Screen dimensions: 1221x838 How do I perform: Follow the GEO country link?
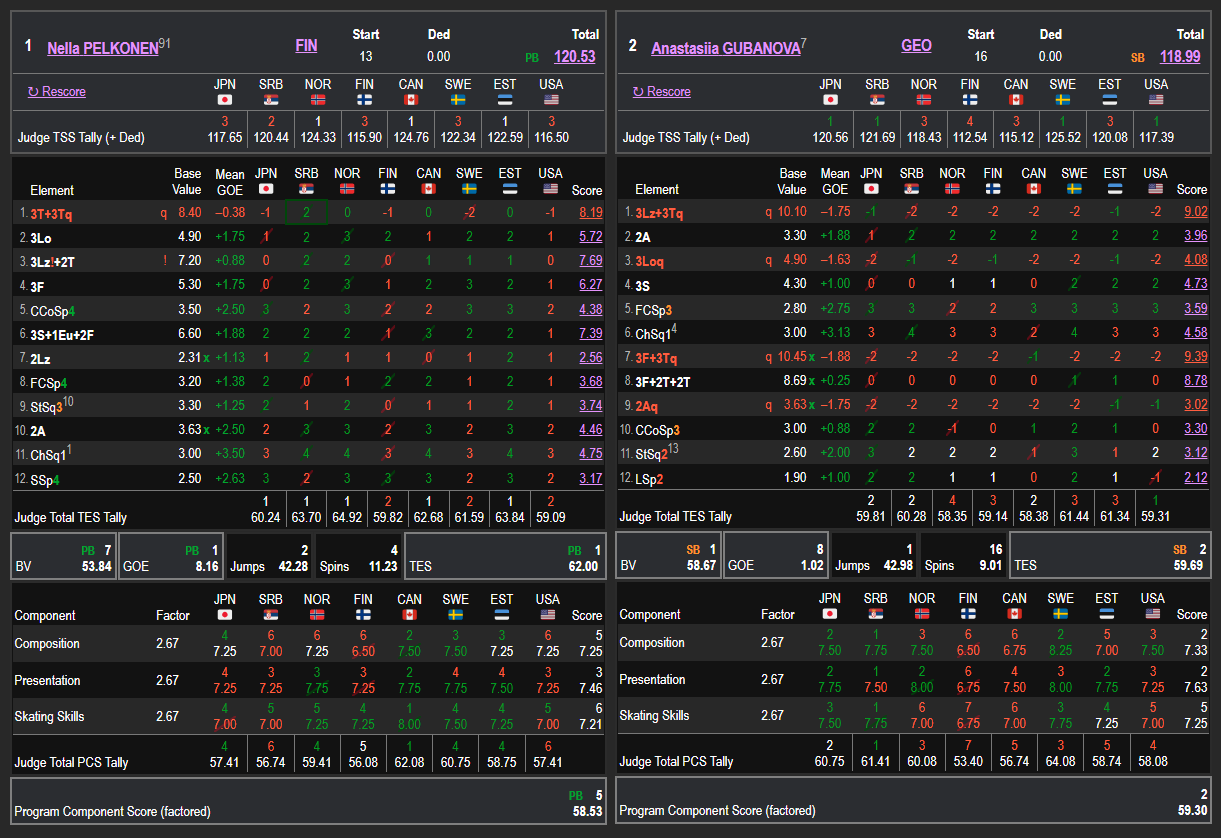[x=915, y=45]
